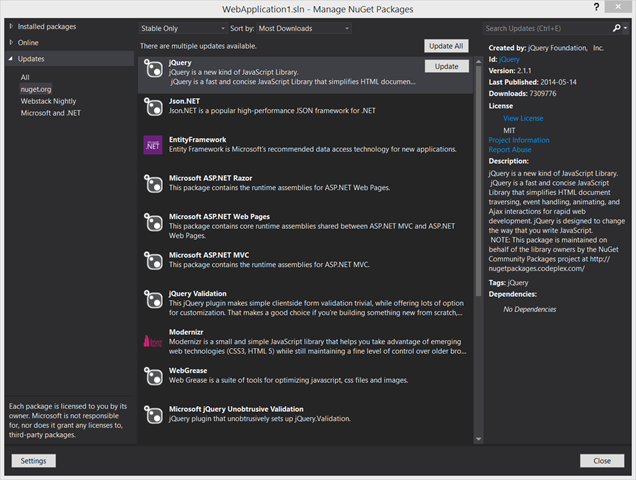Select the Webstack Nightly source
The height and width of the screenshot is (480, 636).
[x=48, y=101]
